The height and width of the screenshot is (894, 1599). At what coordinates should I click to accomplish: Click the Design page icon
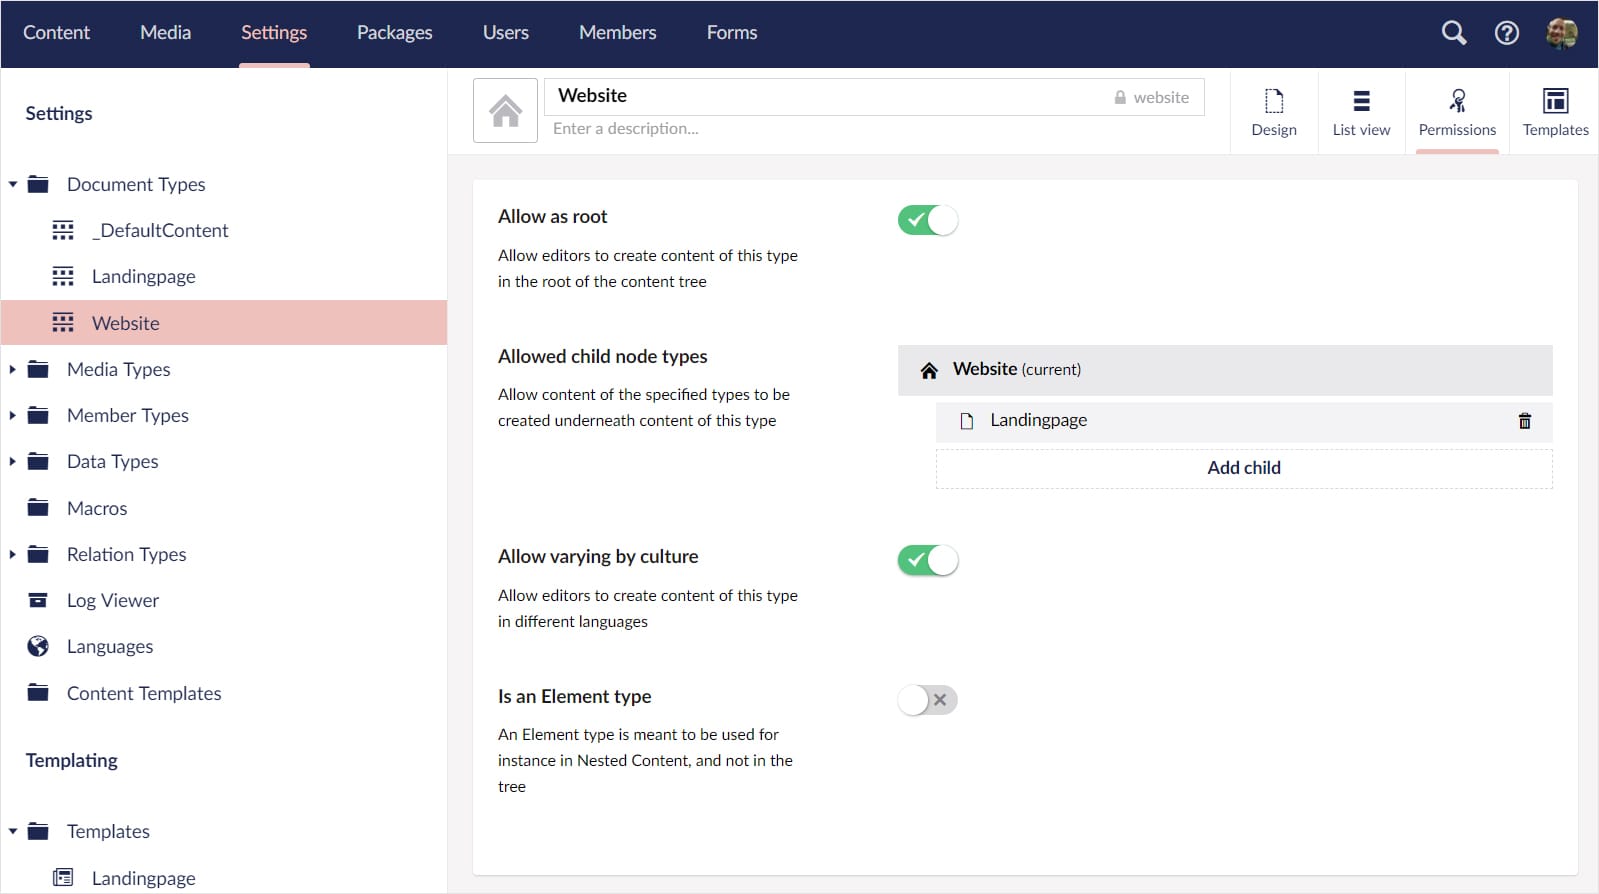pyautogui.click(x=1274, y=101)
